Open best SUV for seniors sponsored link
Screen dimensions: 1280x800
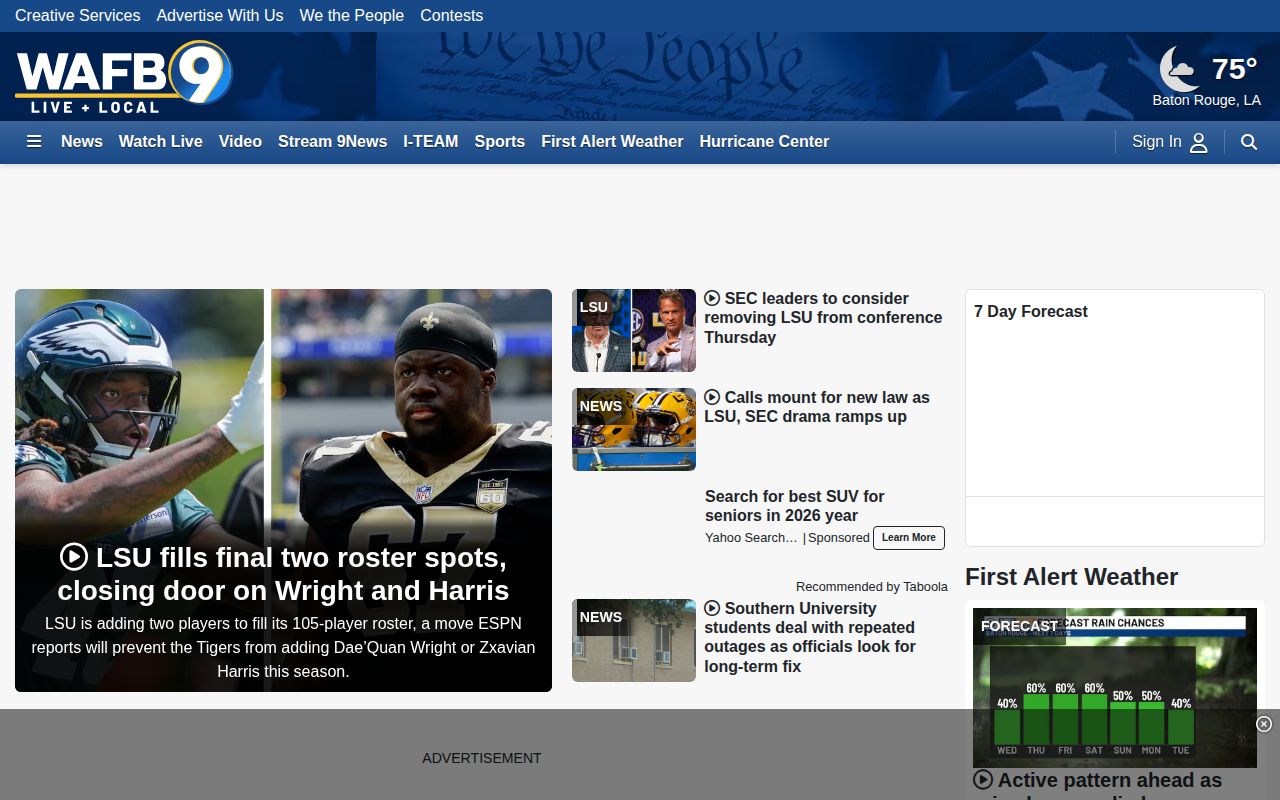coord(795,506)
